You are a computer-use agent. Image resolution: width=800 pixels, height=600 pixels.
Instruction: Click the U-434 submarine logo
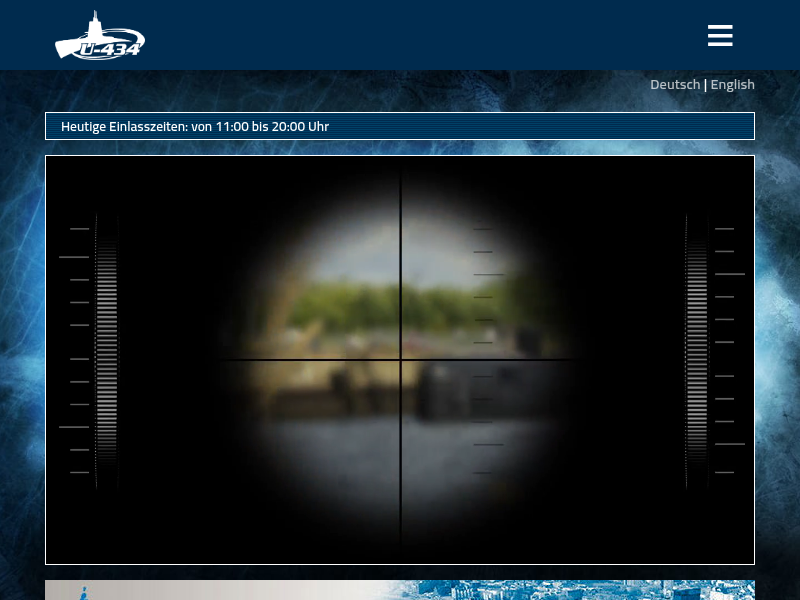[100, 37]
